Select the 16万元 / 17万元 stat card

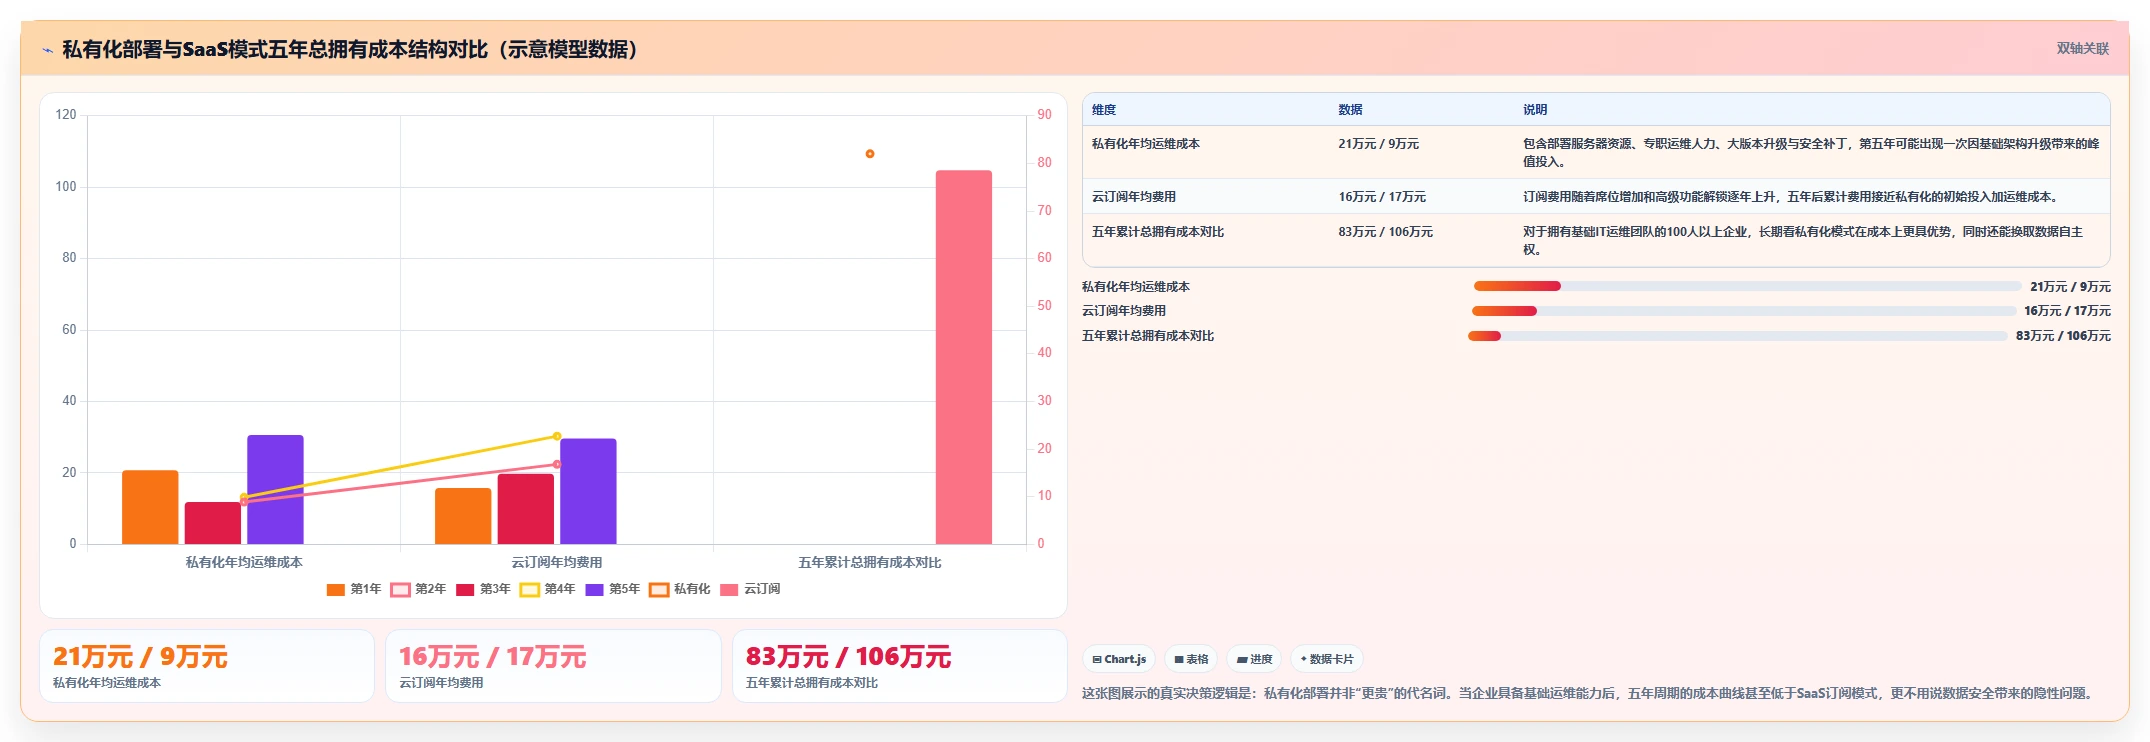553,666
